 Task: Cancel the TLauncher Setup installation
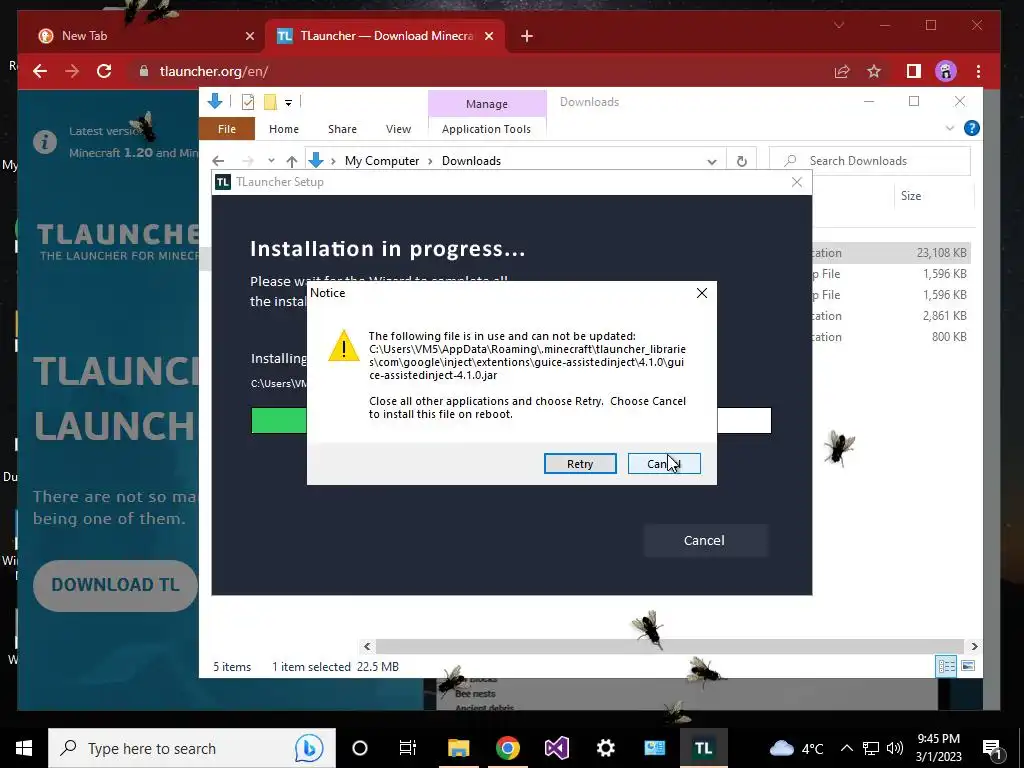(705, 540)
